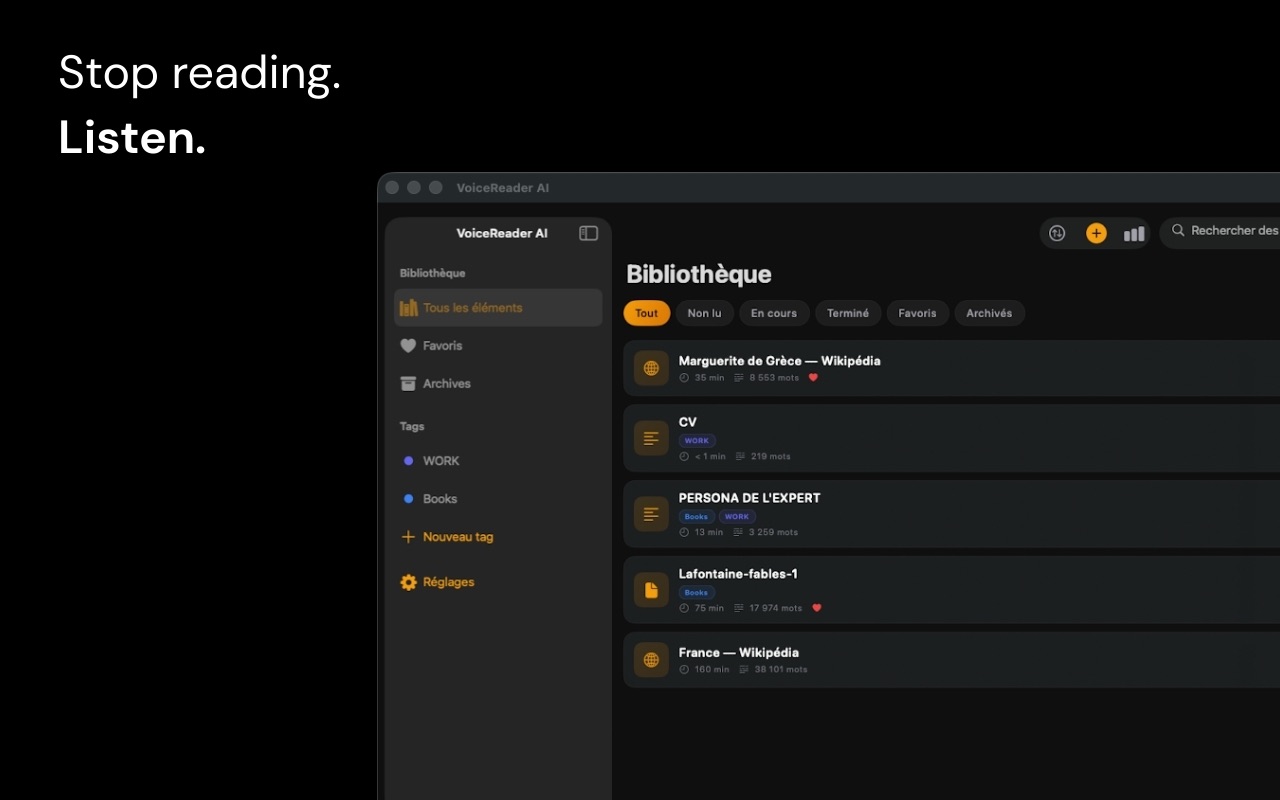The height and width of the screenshot is (800, 1280).
Task: Click 3 259 mots word count
Action: click(773, 533)
